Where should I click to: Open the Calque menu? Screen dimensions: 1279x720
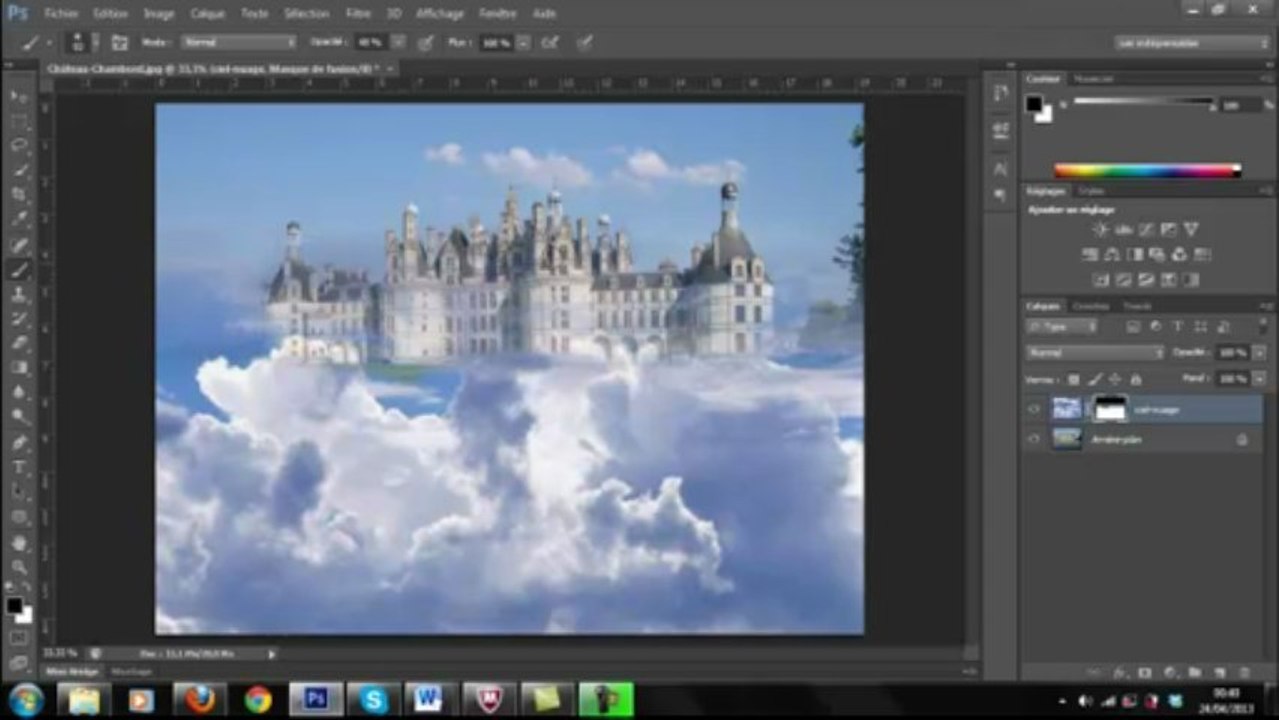[x=208, y=14]
